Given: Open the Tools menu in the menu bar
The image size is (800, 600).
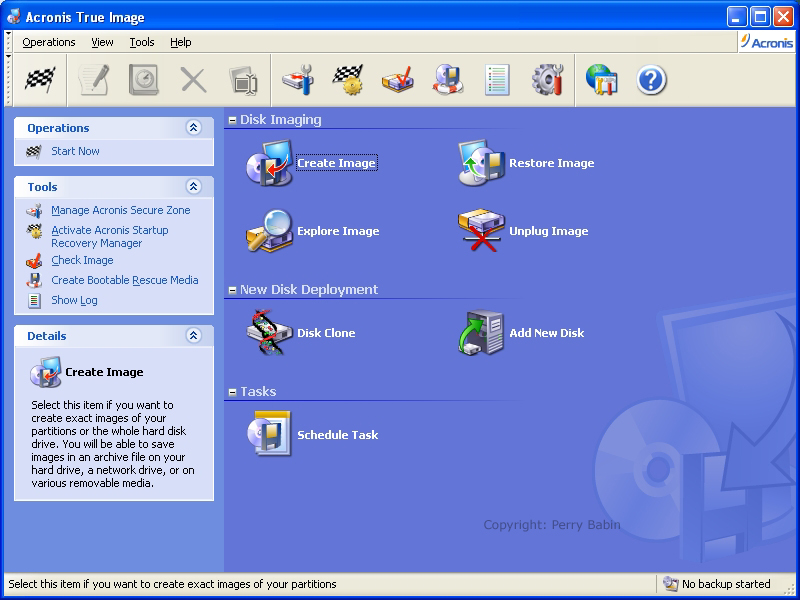Looking at the screenshot, I should click(142, 42).
